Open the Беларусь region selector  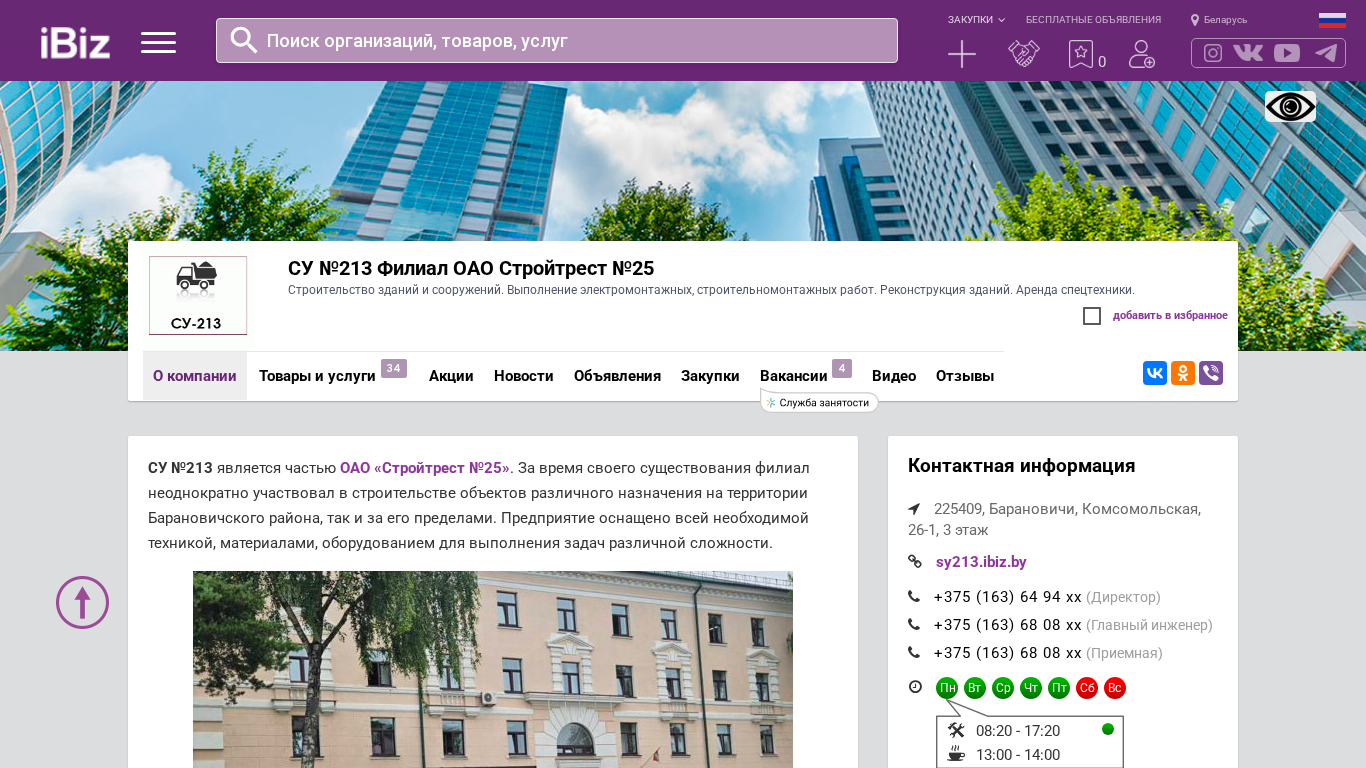click(x=1225, y=20)
